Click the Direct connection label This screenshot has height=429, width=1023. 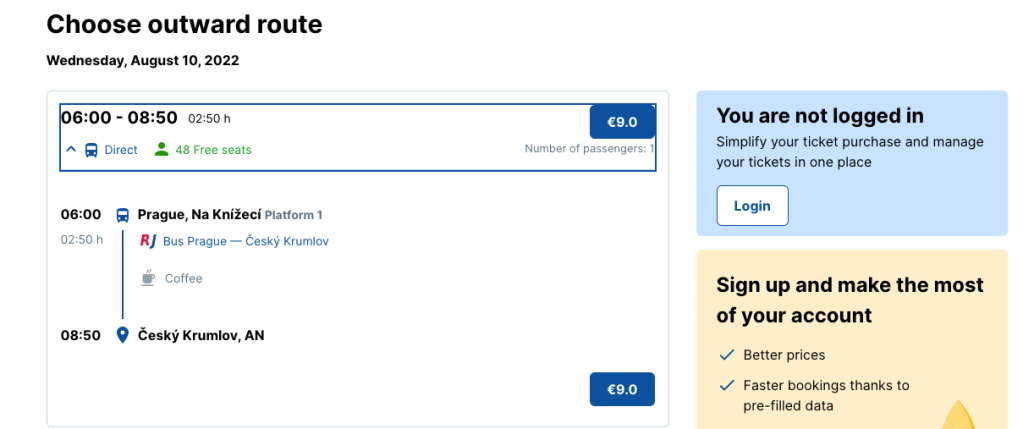coord(121,150)
